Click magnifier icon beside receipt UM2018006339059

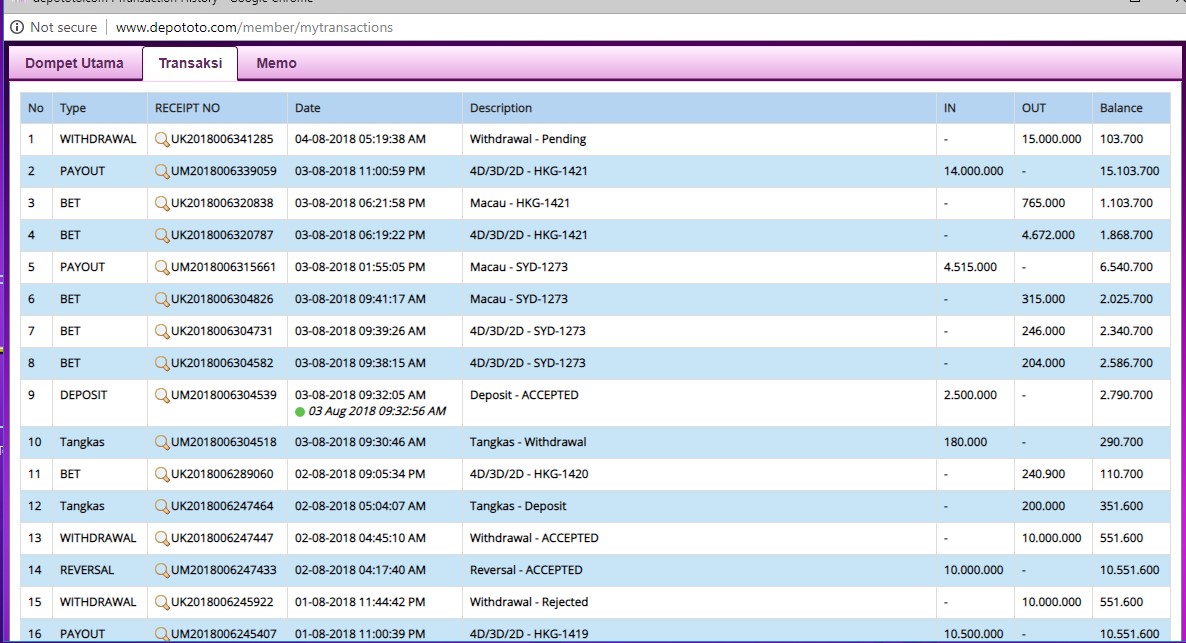coord(162,171)
